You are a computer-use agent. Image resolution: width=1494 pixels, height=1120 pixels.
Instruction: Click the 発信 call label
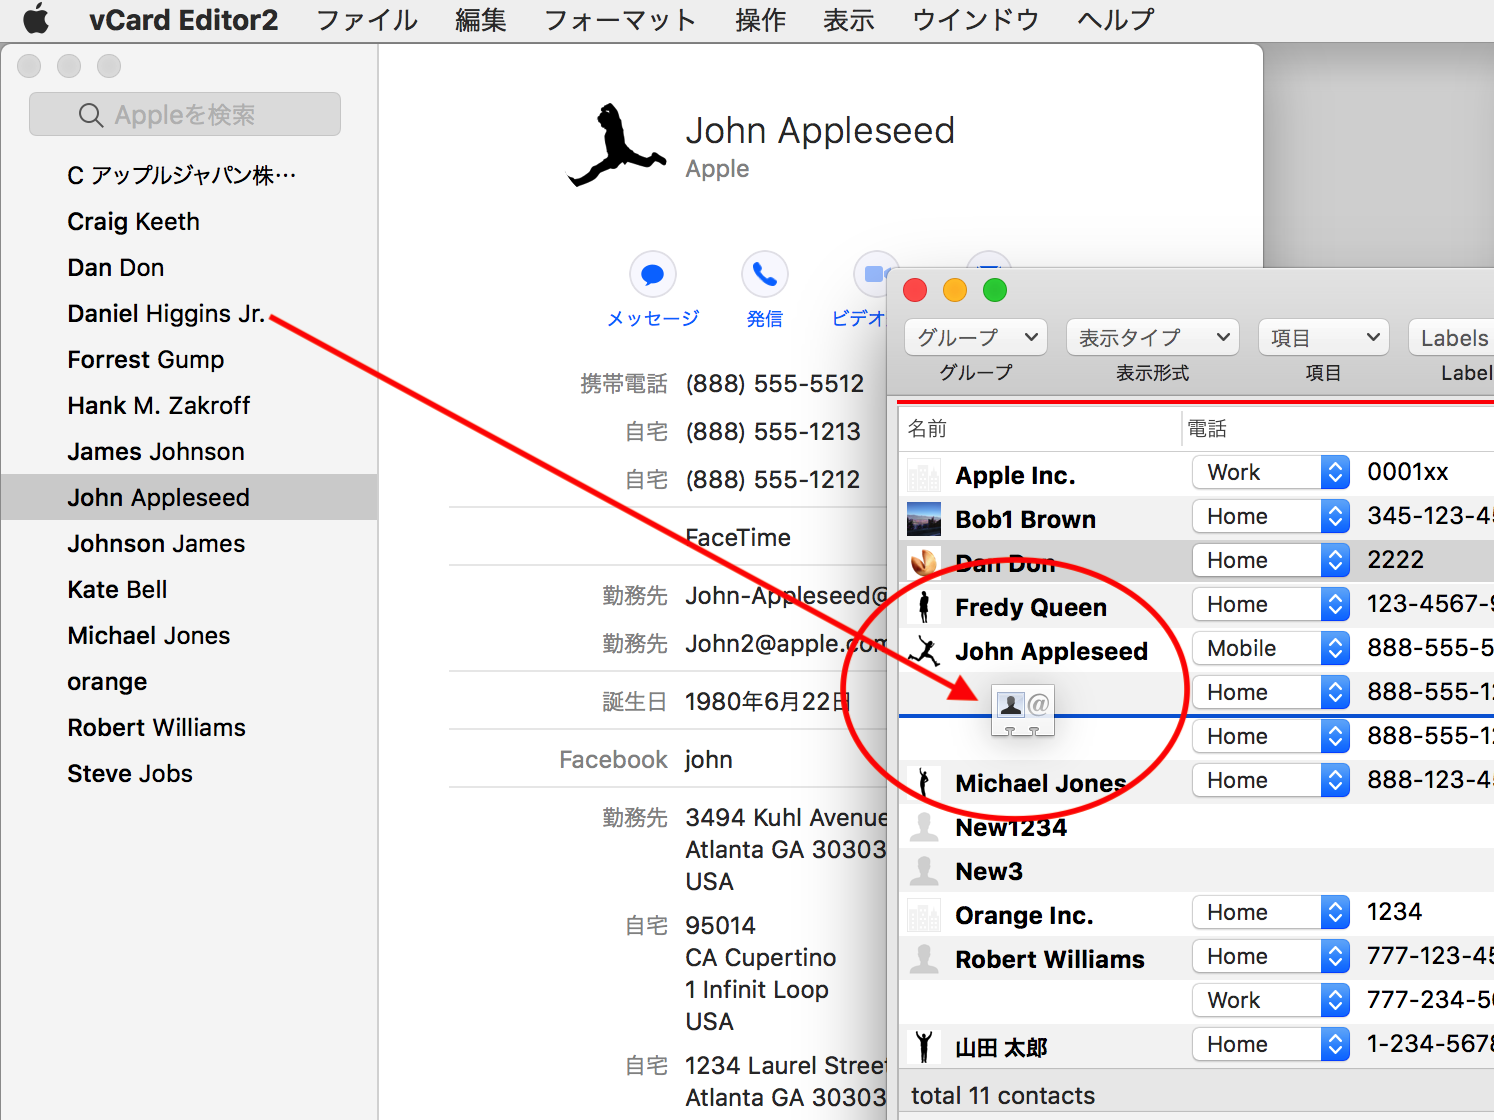click(x=765, y=318)
